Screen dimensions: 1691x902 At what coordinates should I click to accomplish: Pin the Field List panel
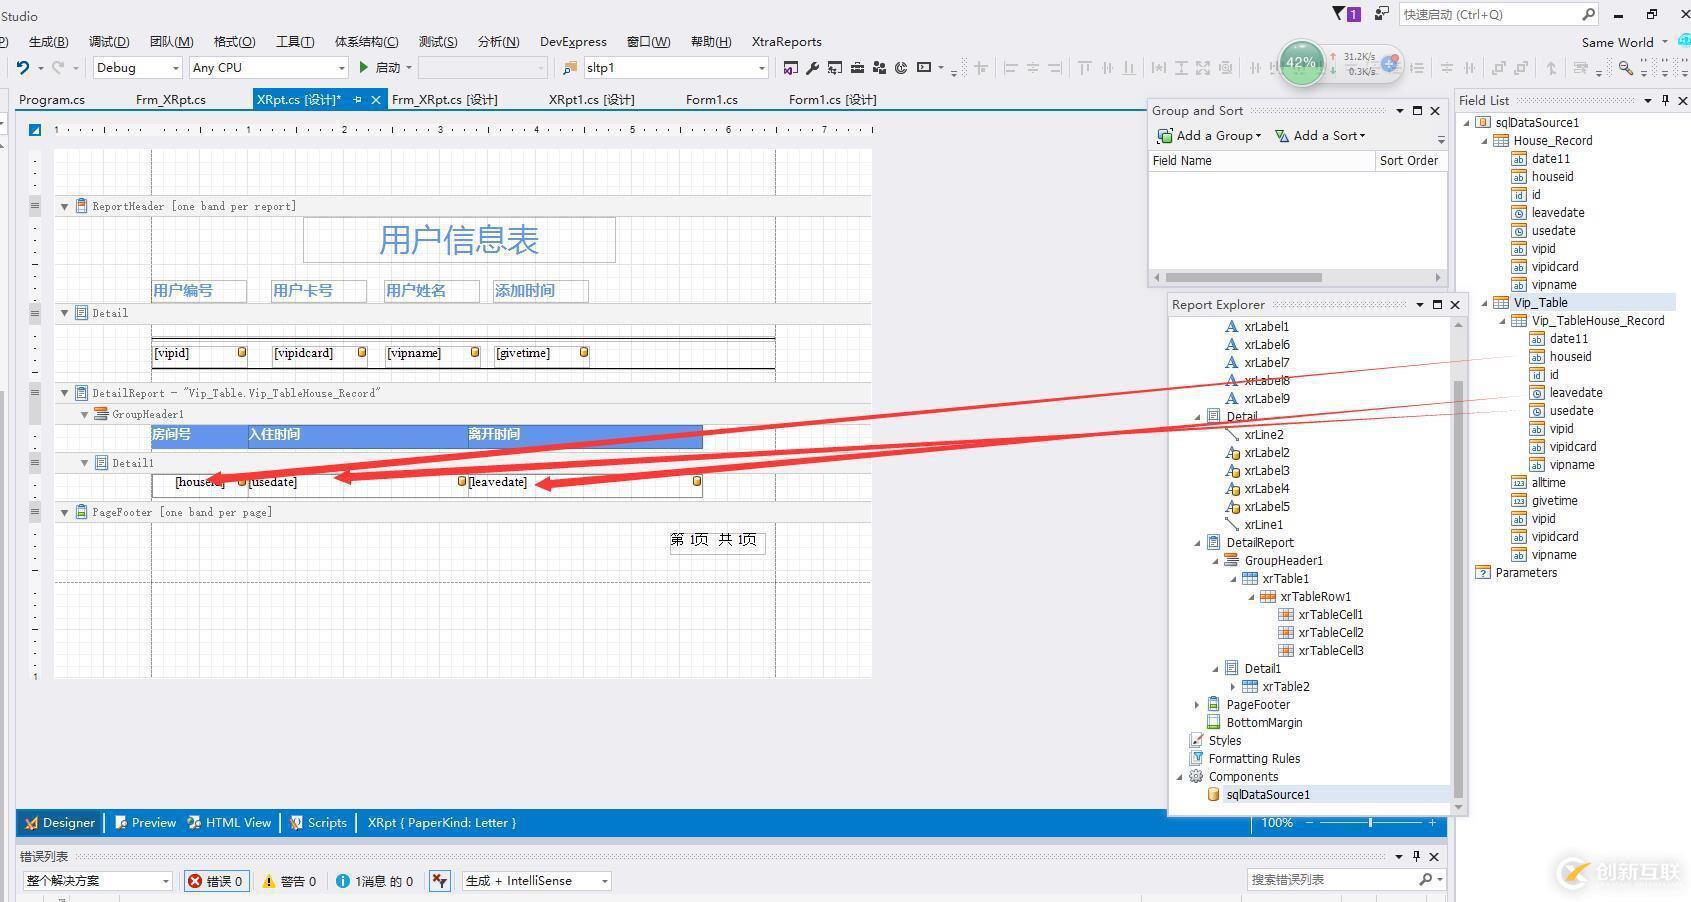(1665, 100)
